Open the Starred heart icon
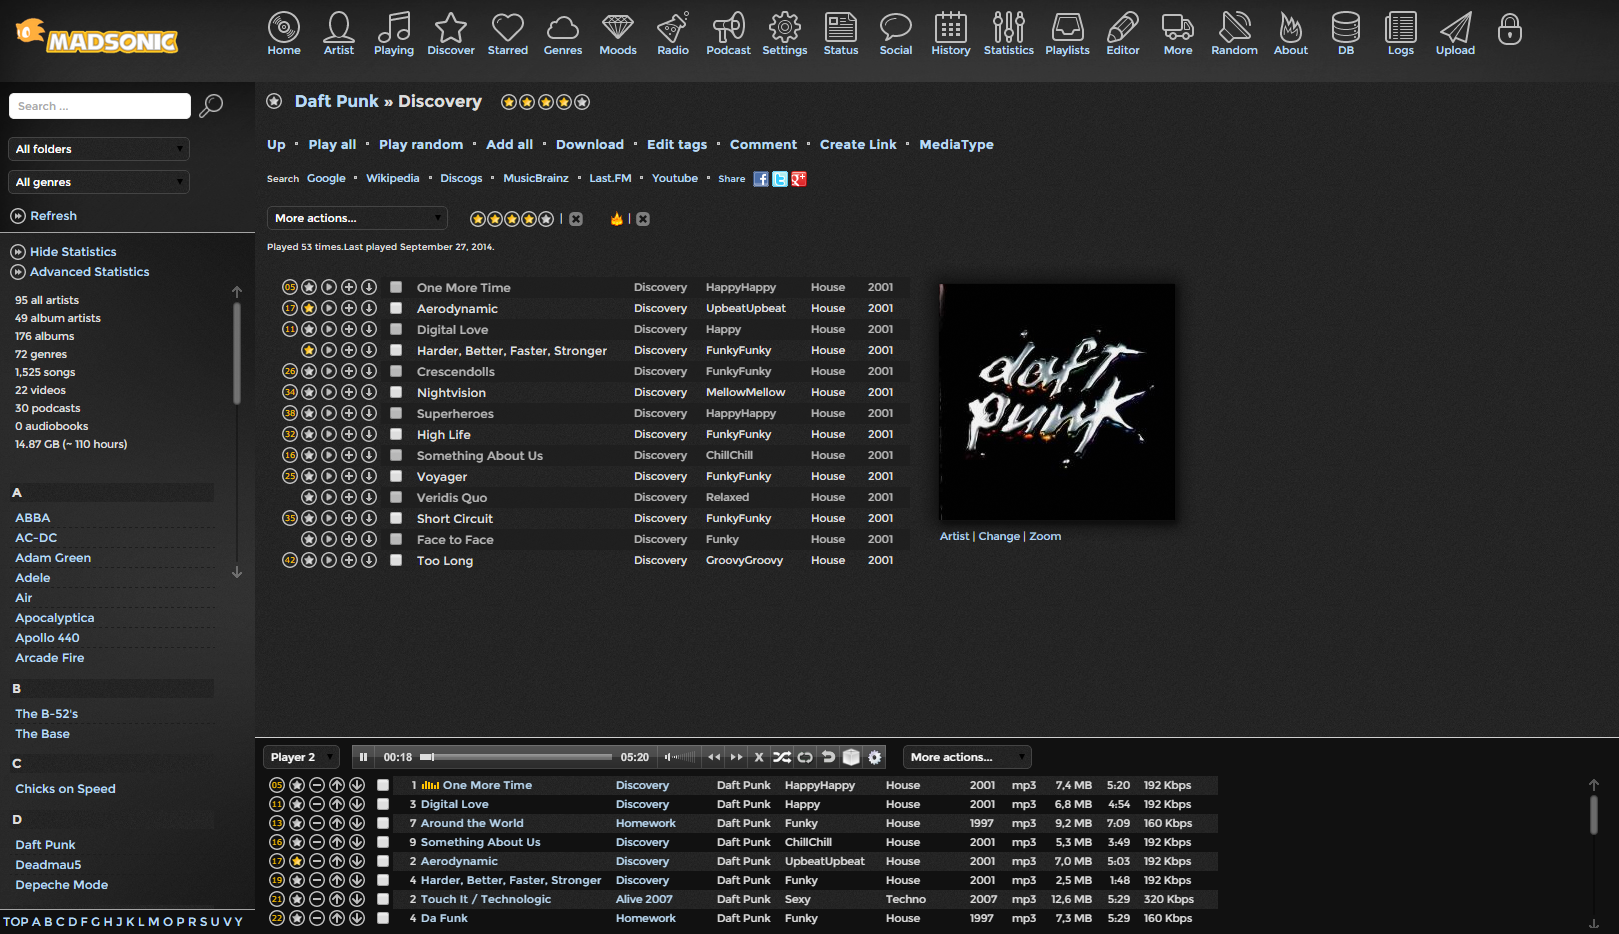Screen dimensions: 1619x934 [x=508, y=27]
